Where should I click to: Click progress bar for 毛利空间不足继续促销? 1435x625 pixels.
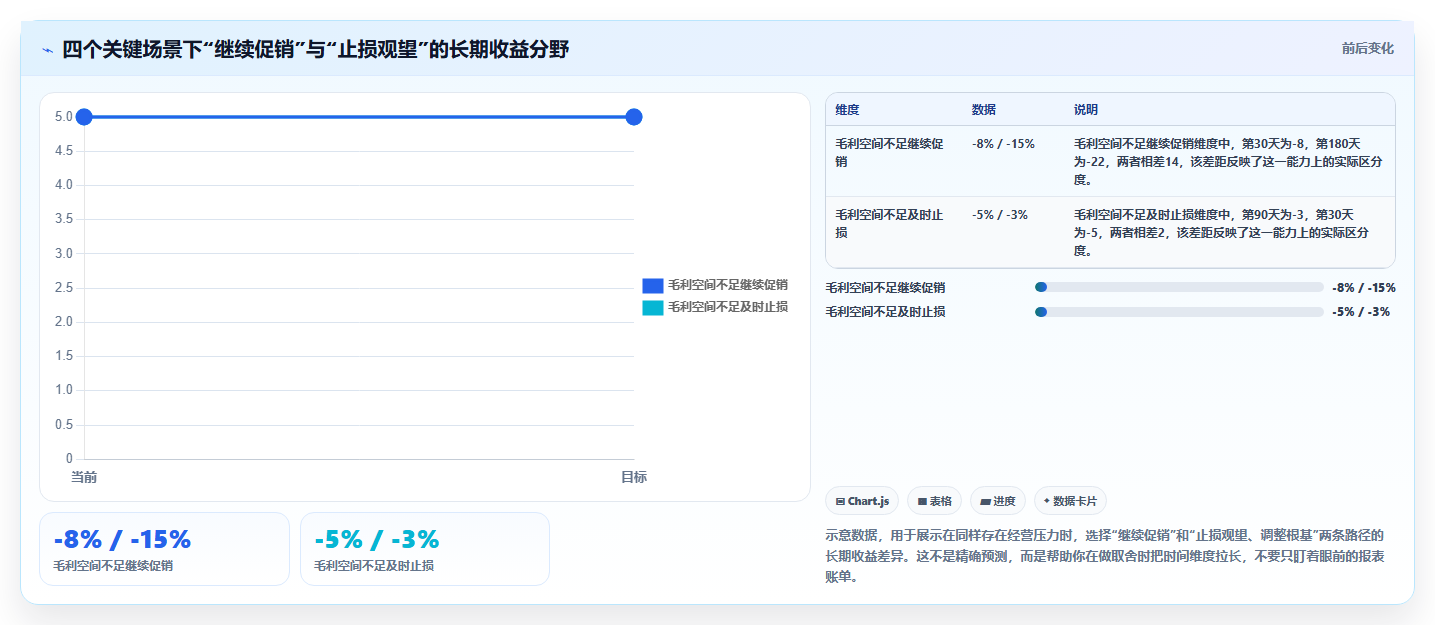click(x=1179, y=287)
